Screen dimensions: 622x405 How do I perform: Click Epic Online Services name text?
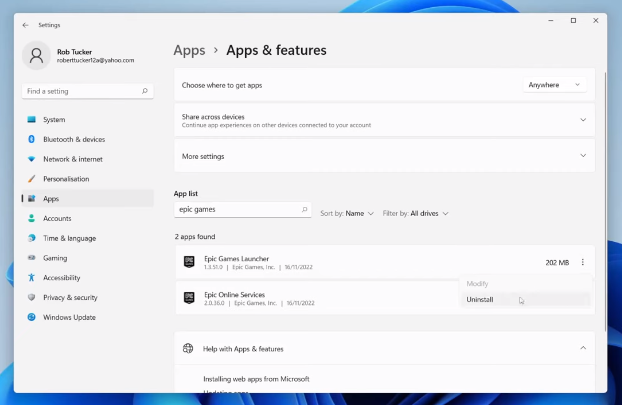[x=234, y=295]
